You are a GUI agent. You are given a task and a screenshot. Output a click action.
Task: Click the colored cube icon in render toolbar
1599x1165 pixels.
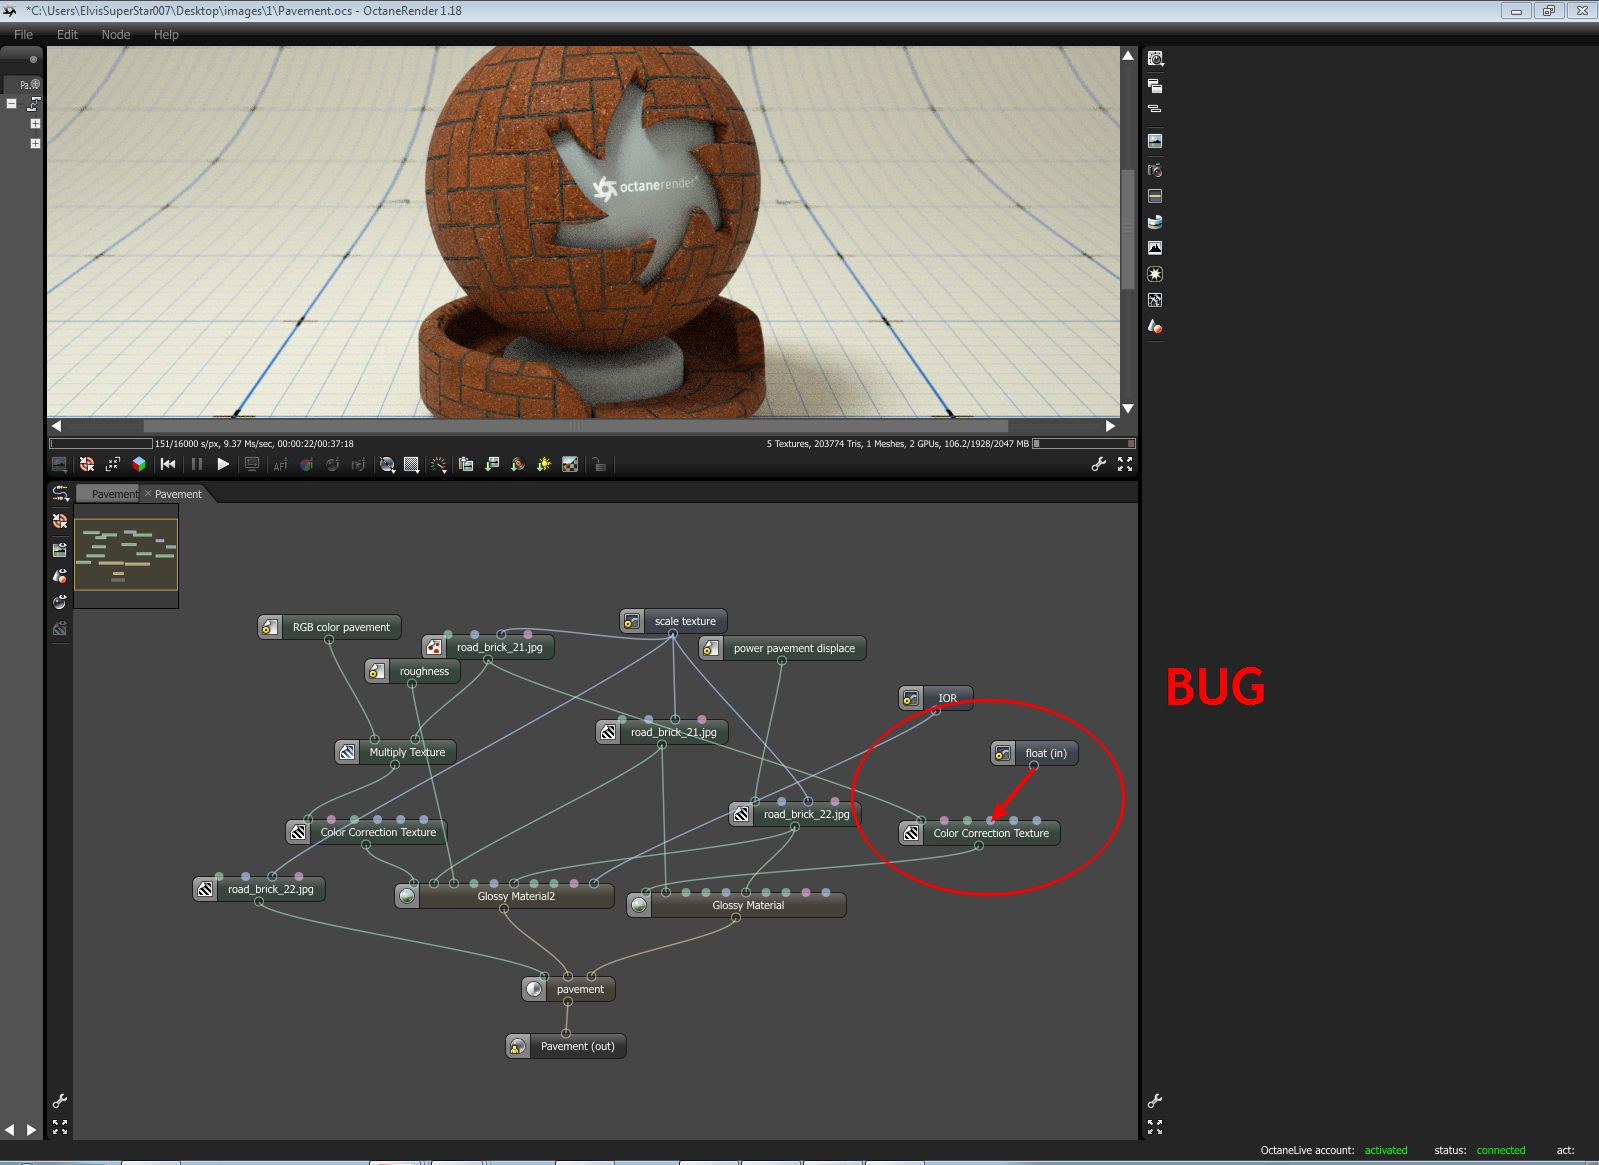139,464
